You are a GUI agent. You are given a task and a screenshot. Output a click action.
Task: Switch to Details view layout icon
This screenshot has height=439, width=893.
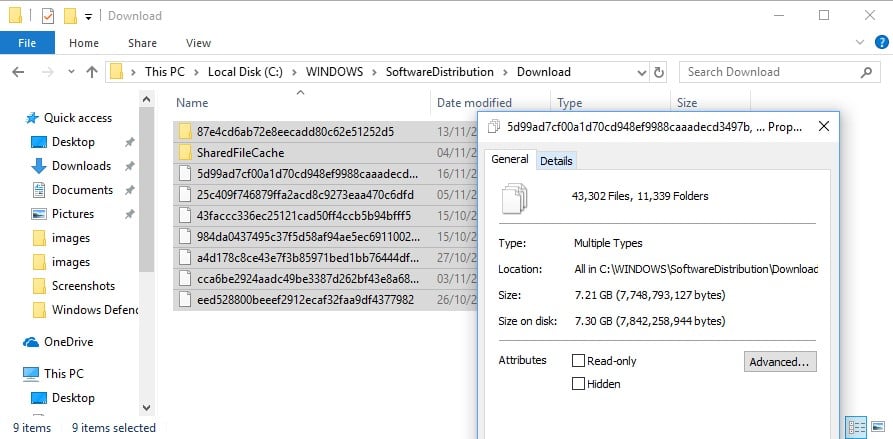[857, 426]
